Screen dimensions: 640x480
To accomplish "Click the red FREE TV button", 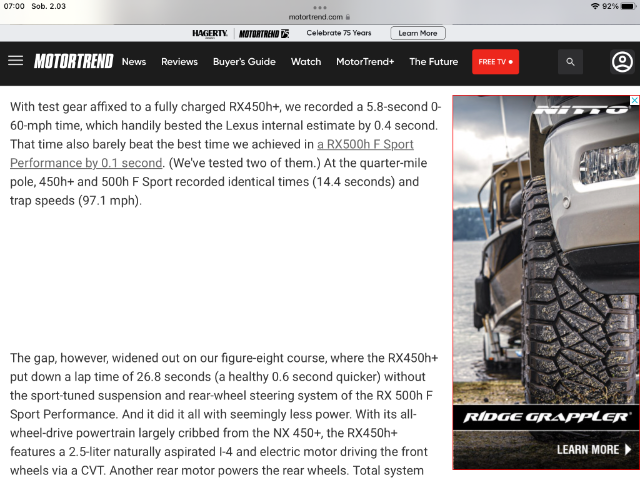I will point(496,62).
